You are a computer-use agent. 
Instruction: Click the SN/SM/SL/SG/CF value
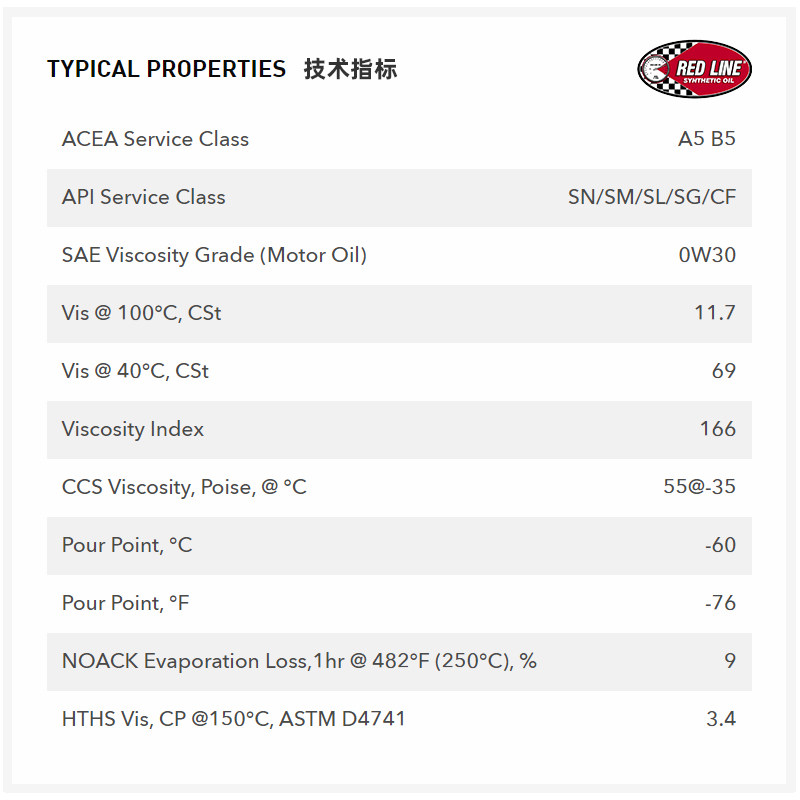pos(651,197)
